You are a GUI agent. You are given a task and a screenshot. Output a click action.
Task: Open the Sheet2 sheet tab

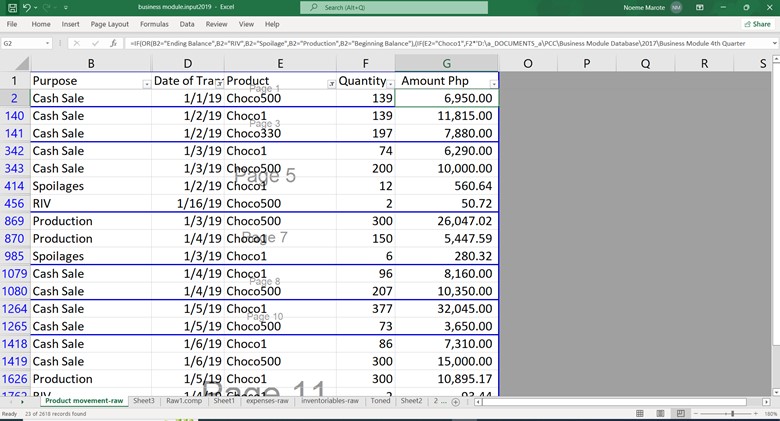411,401
